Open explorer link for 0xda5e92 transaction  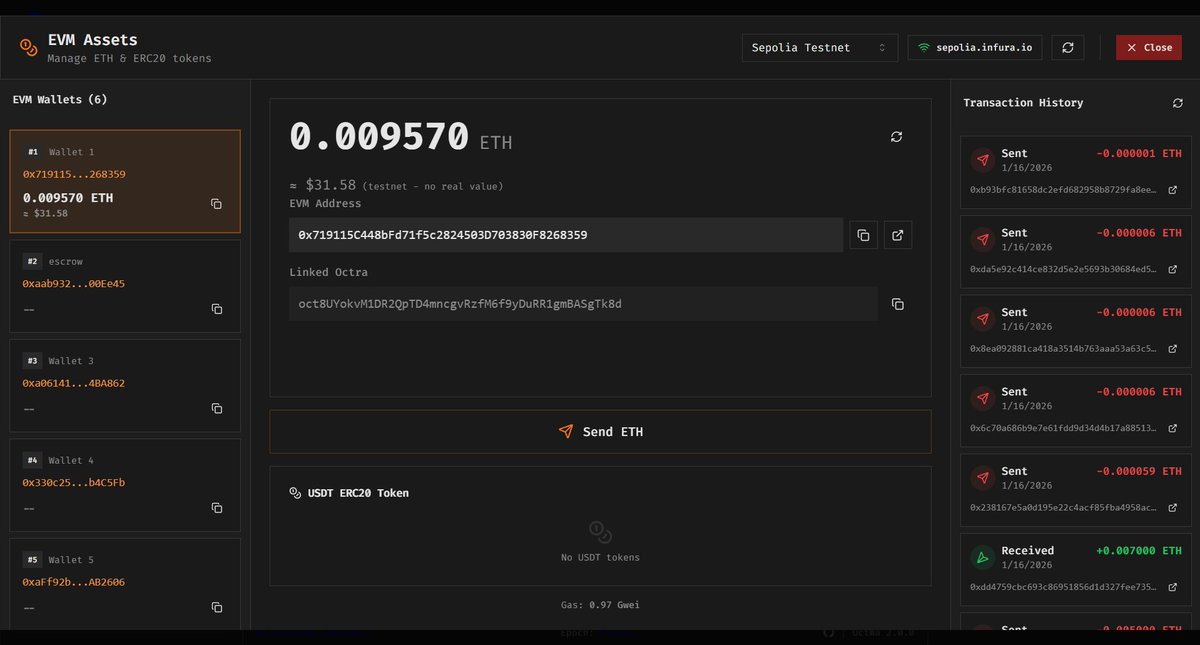[x=1173, y=269]
